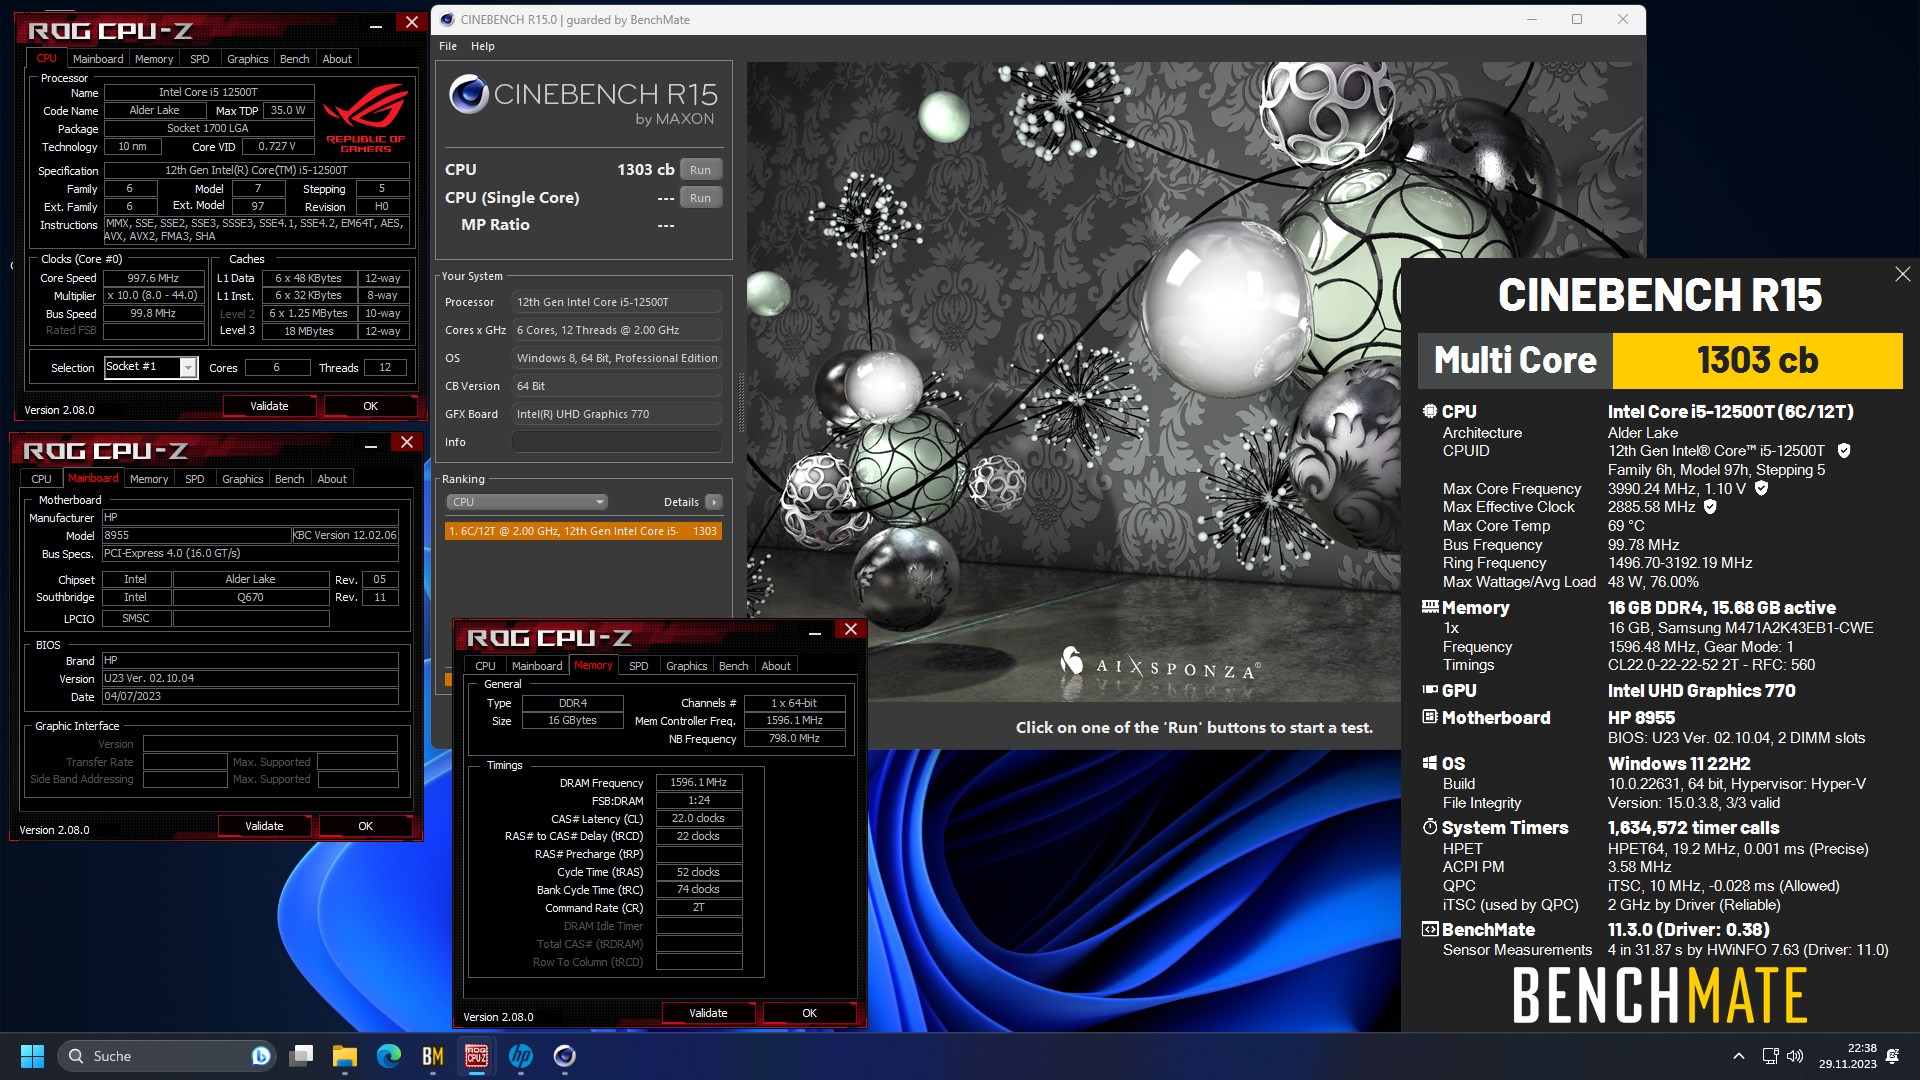Click the Motherboard icon in BenchMate panel

tap(1430, 717)
